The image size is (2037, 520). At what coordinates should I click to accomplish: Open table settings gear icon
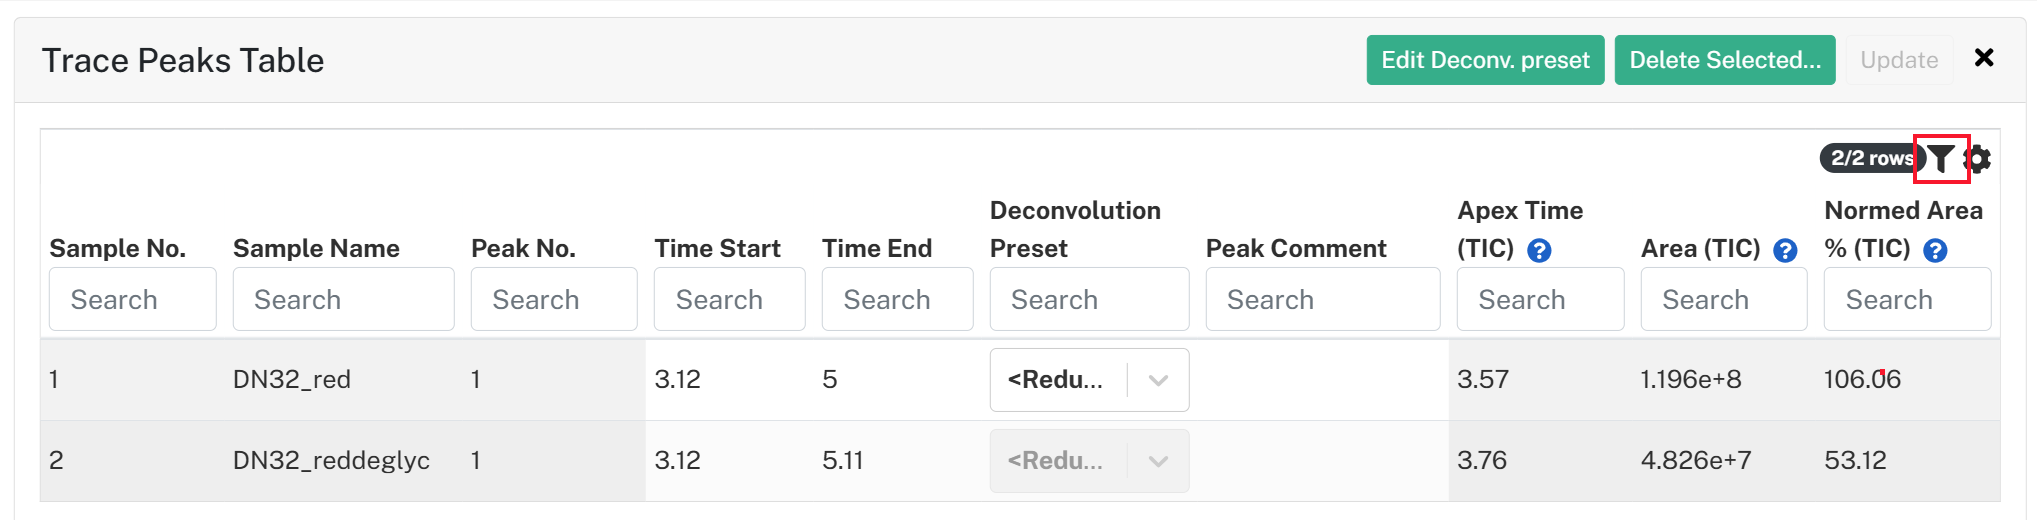tap(1978, 158)
